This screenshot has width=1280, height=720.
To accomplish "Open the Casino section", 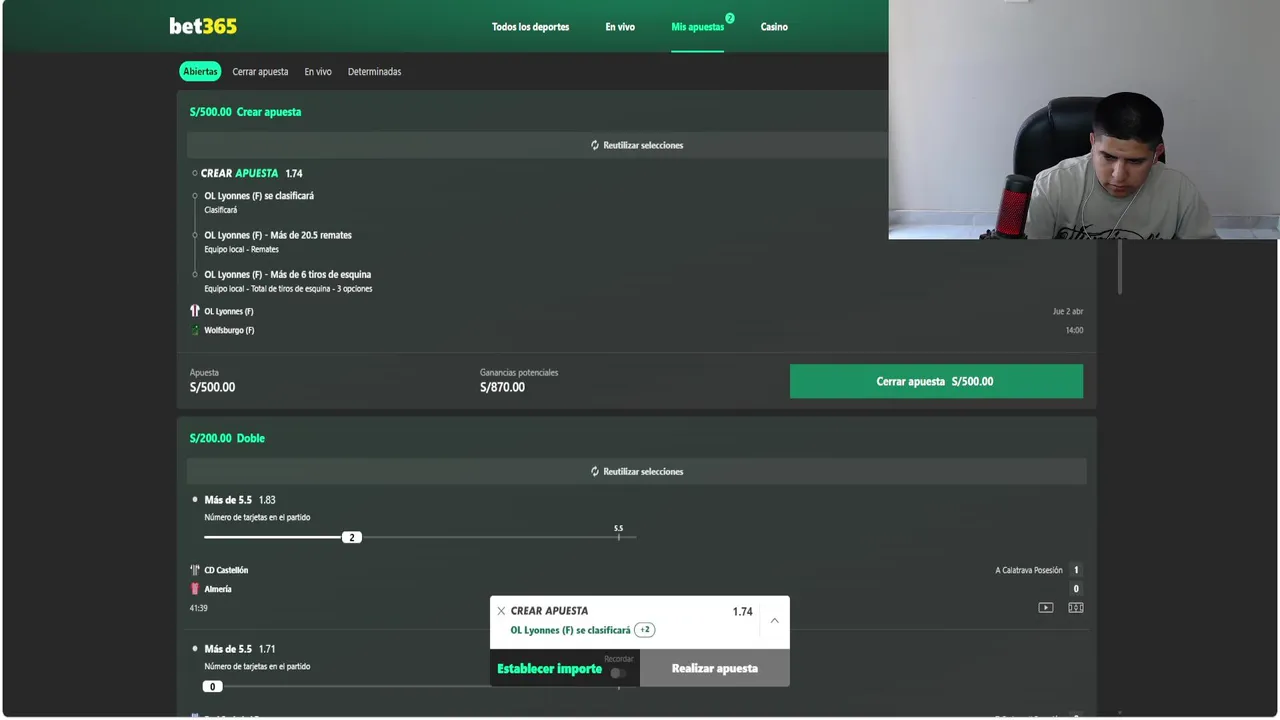I will (774, 27).
